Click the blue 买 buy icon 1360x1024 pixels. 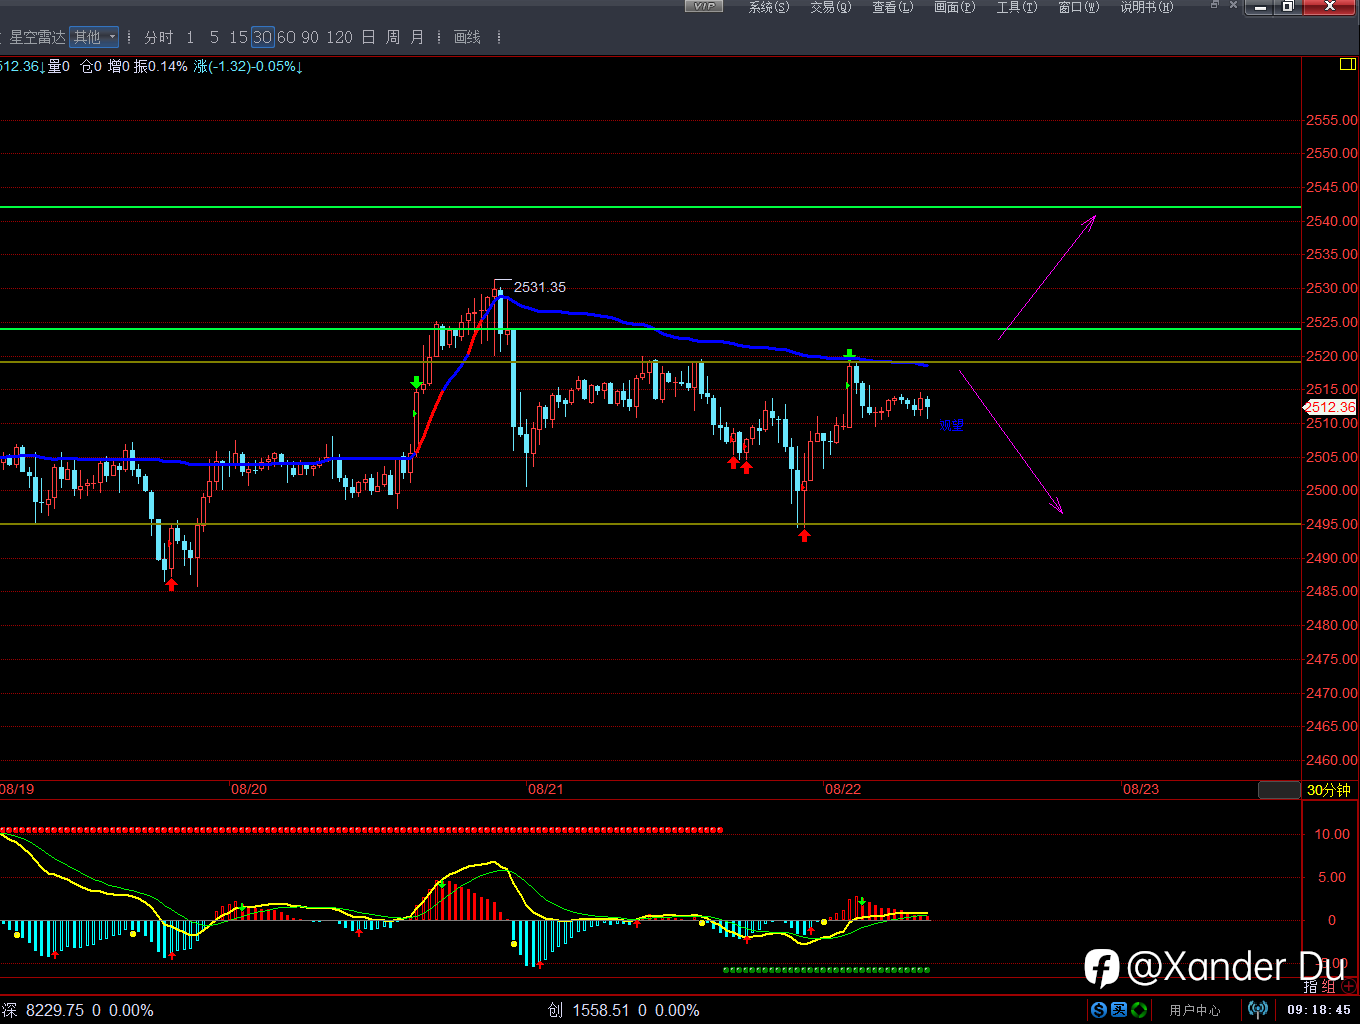[x=1119, y=1010]
